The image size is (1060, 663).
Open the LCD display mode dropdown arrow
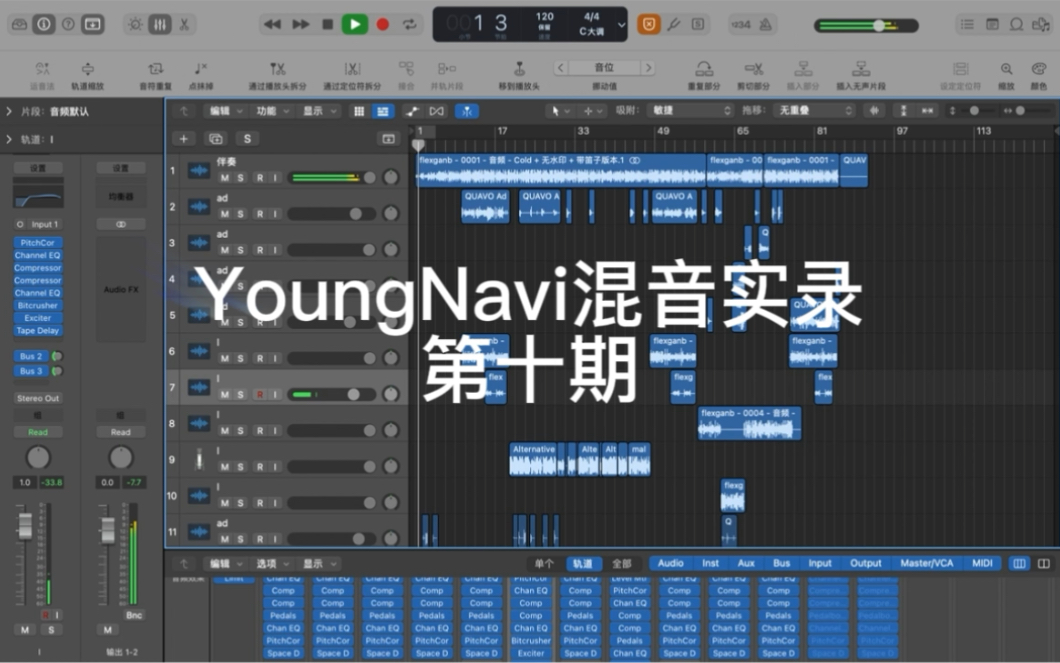[621, 25]
